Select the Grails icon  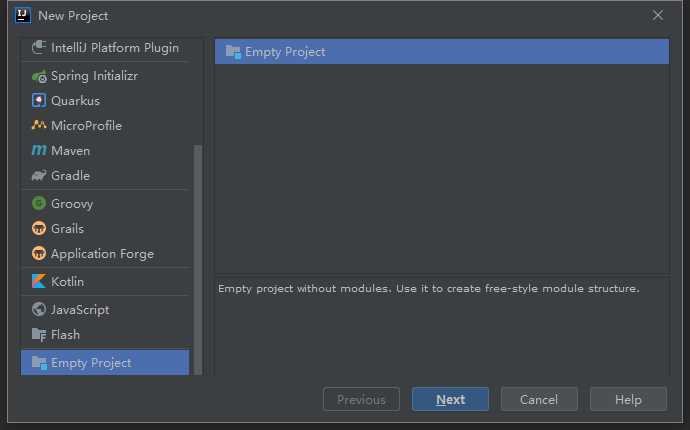39,229
